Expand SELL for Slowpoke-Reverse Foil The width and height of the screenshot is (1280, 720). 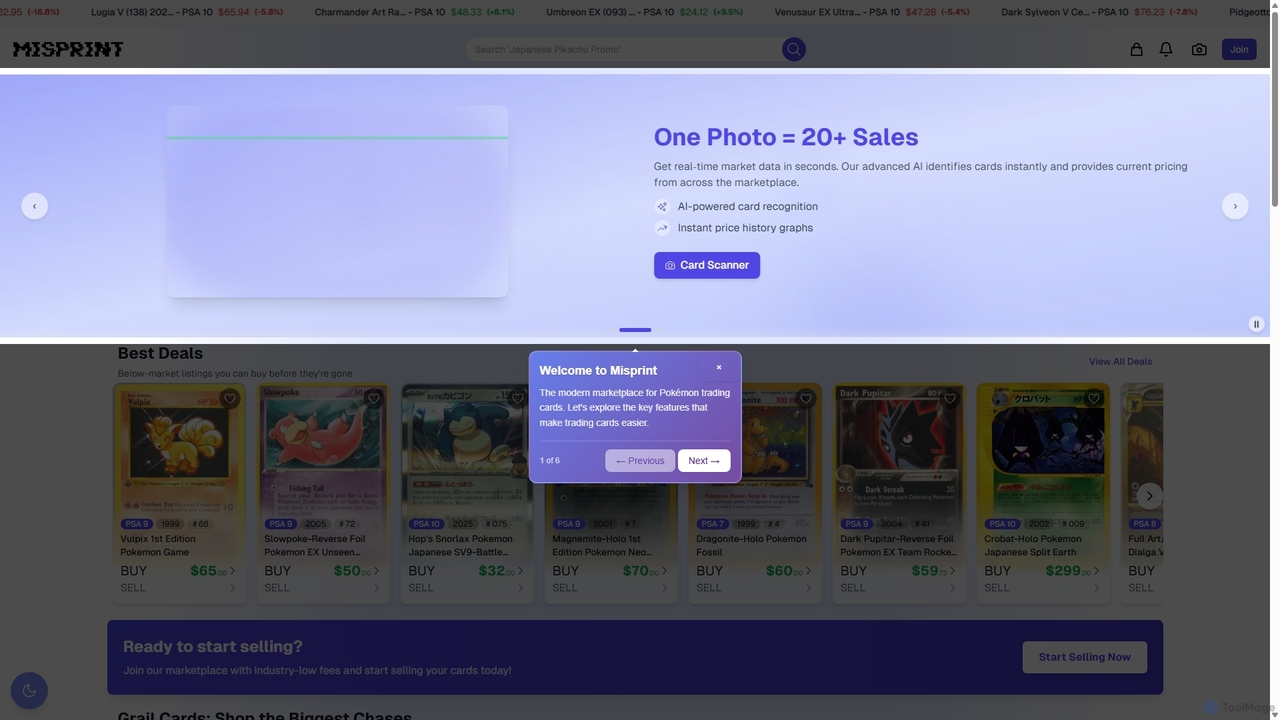[322, 588]
